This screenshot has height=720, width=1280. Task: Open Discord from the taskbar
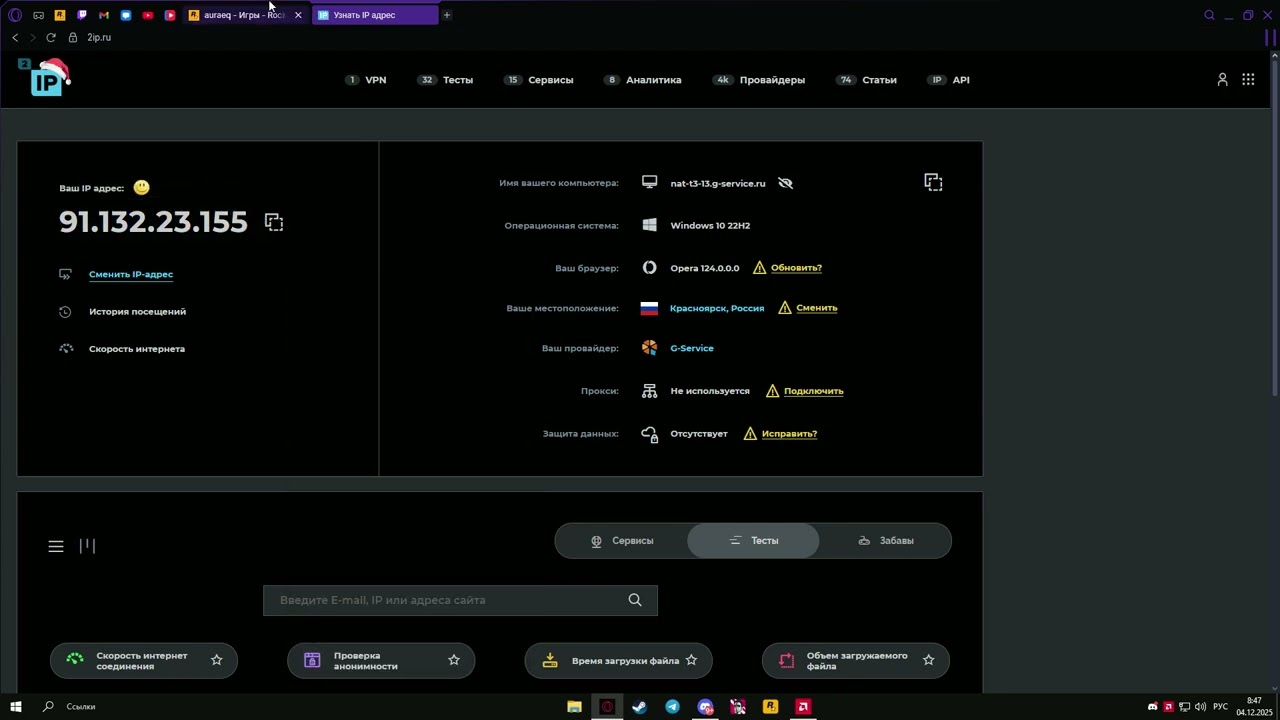(x=705, y=707)
